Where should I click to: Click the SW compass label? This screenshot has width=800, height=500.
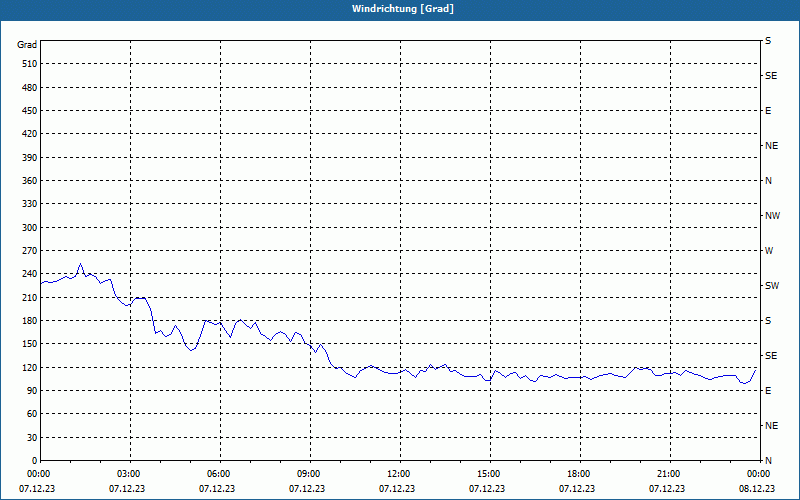click(772, 286)
